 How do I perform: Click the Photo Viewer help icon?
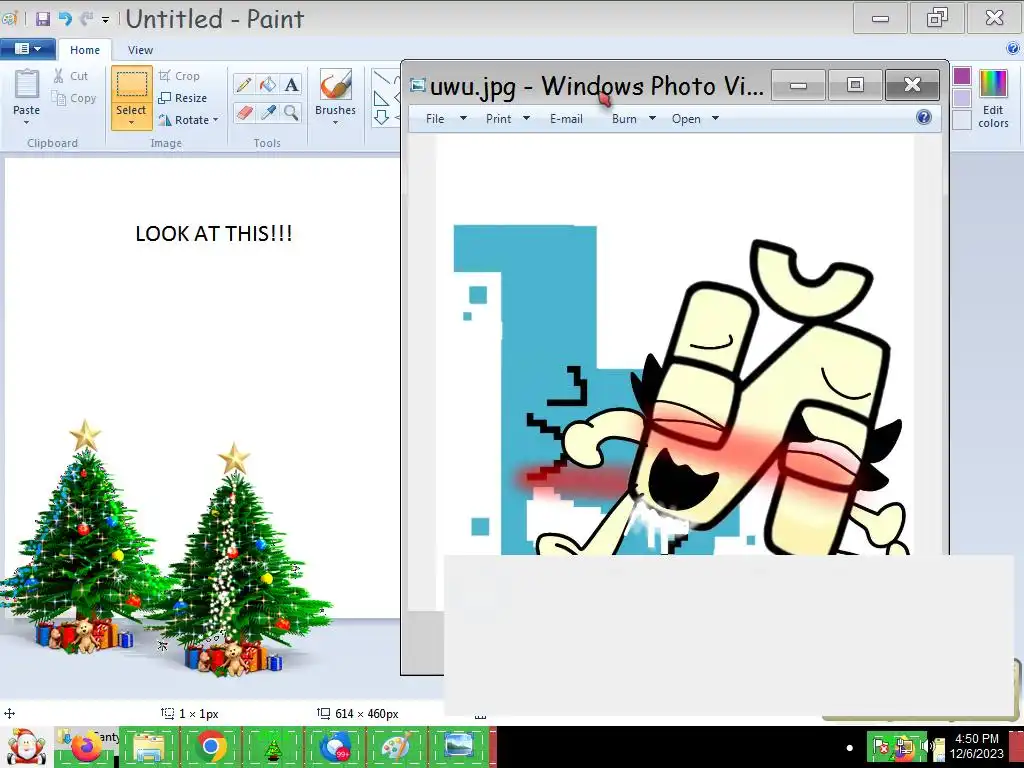(923, 118)
